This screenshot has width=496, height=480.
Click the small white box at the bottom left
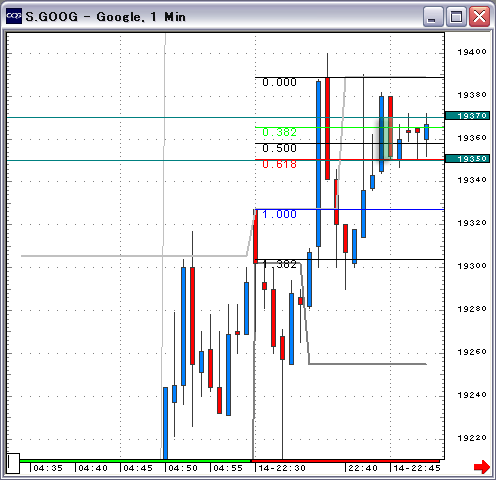[x=14, y=463]
